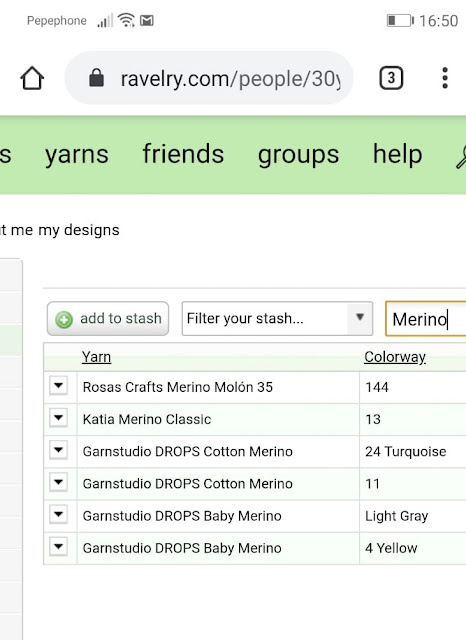
Task: Click the ravelry.com URL address bar
Action: point(209,78)
